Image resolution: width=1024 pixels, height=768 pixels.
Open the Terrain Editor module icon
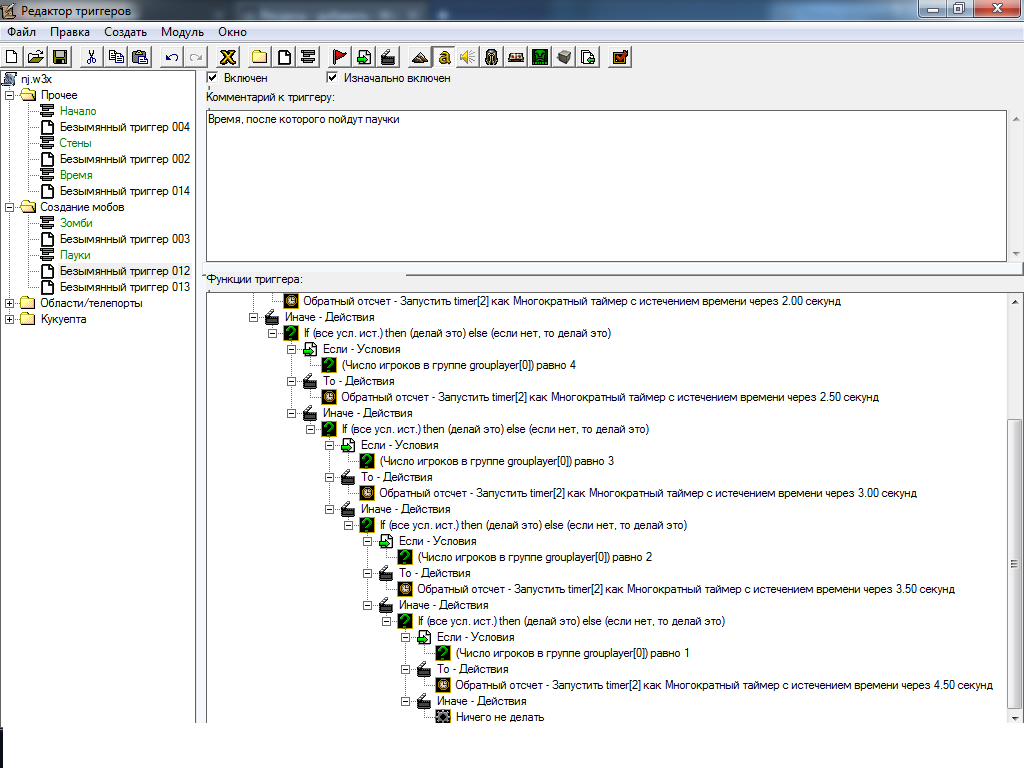point(419,57)
